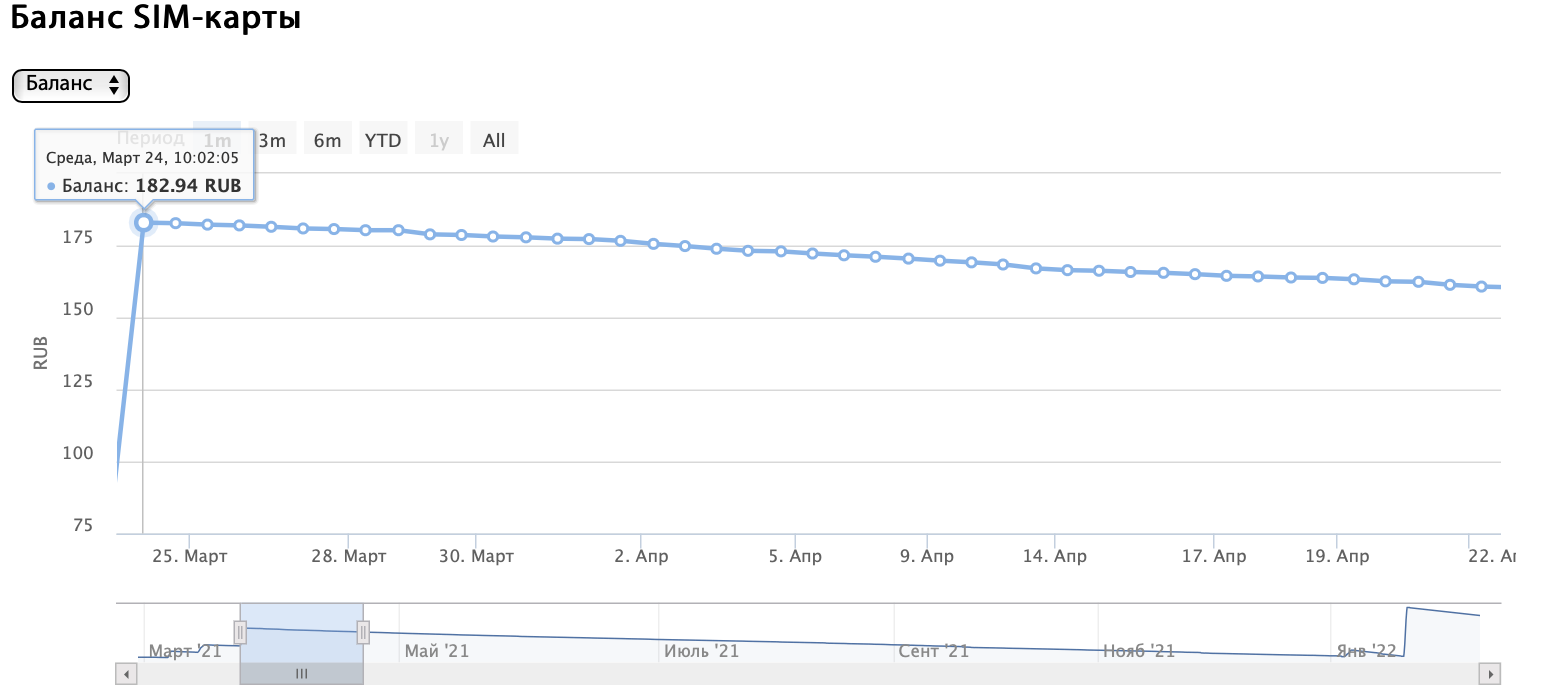Click the scrollbar left arrow

(x=127, y=675)
